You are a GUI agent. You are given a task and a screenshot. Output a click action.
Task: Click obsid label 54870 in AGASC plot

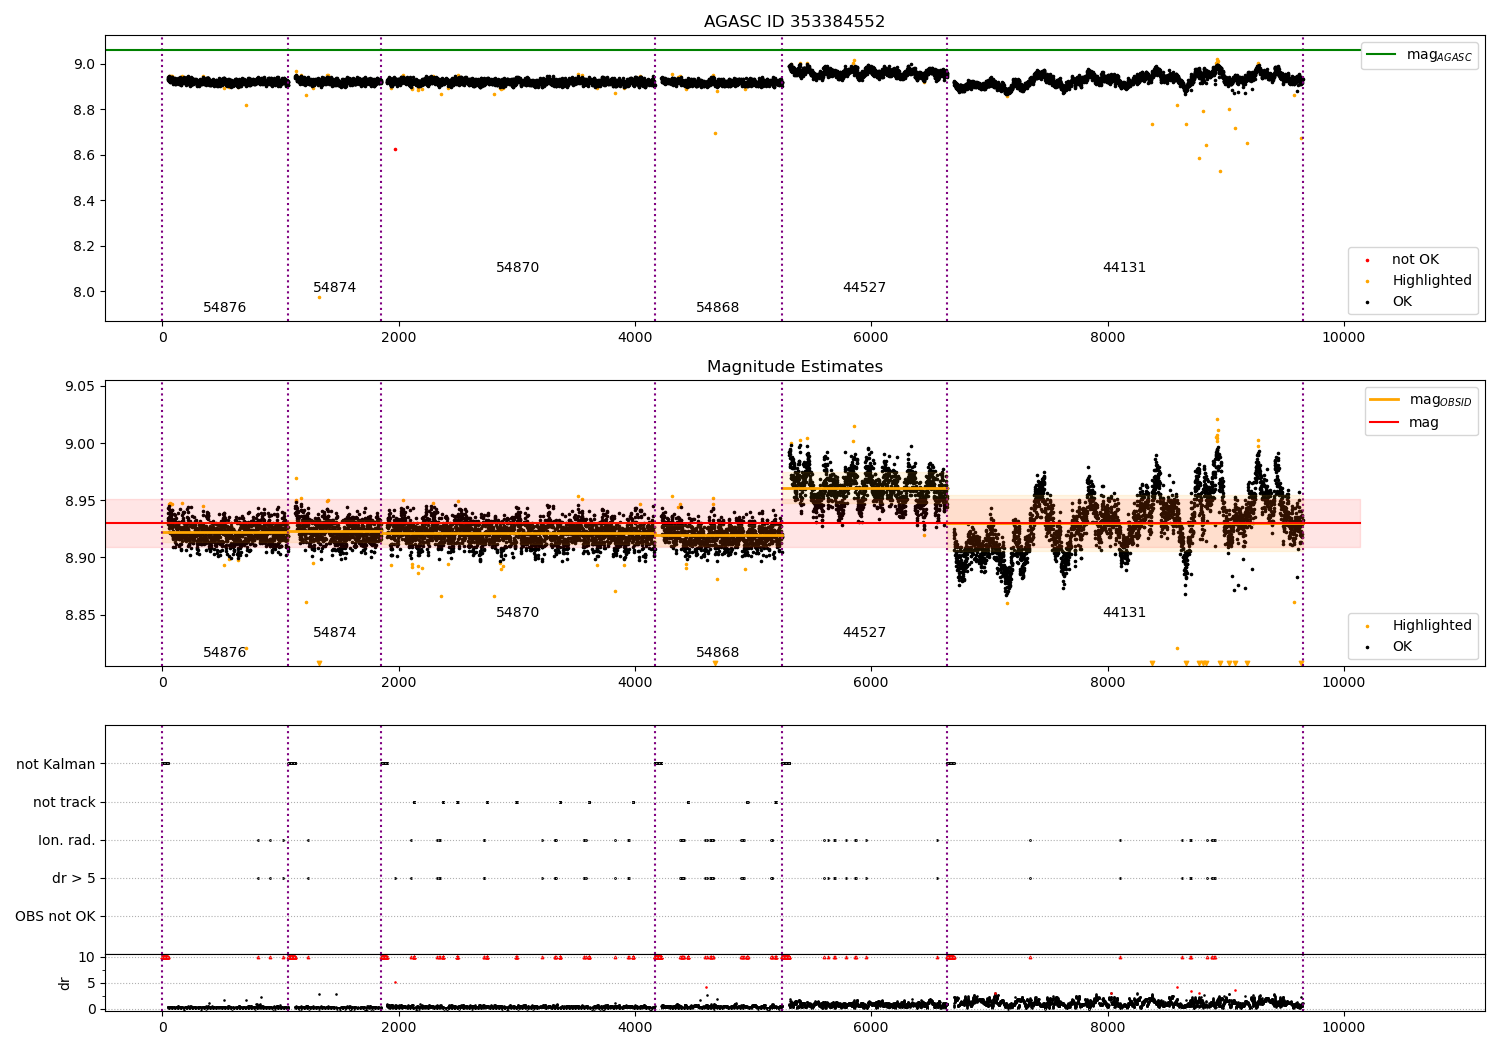[x=517, y=267]
